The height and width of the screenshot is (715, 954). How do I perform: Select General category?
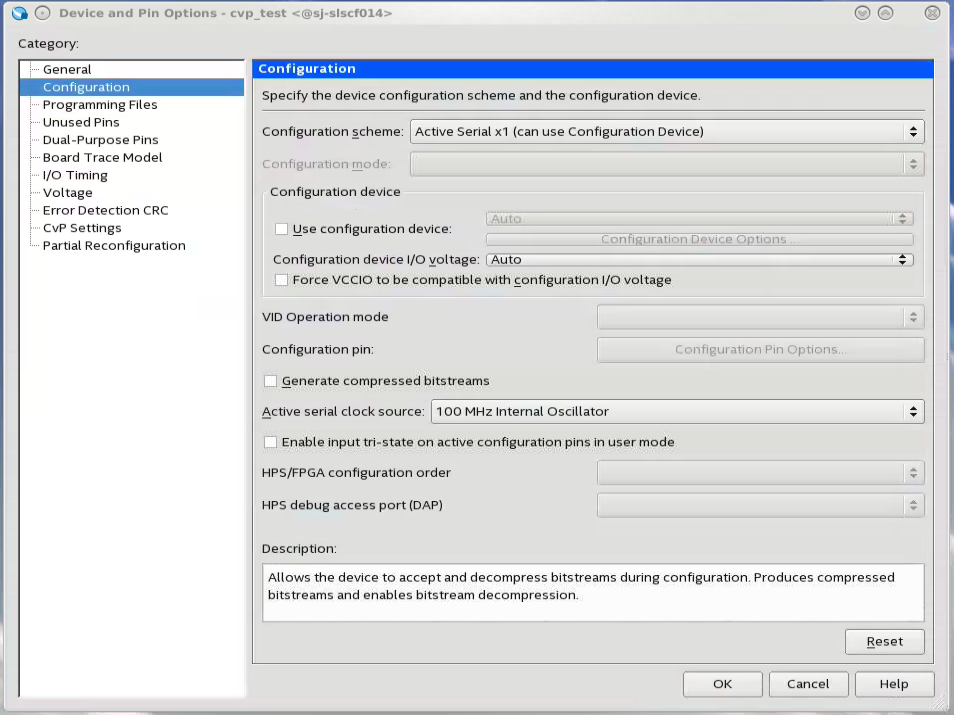point(67,70)
